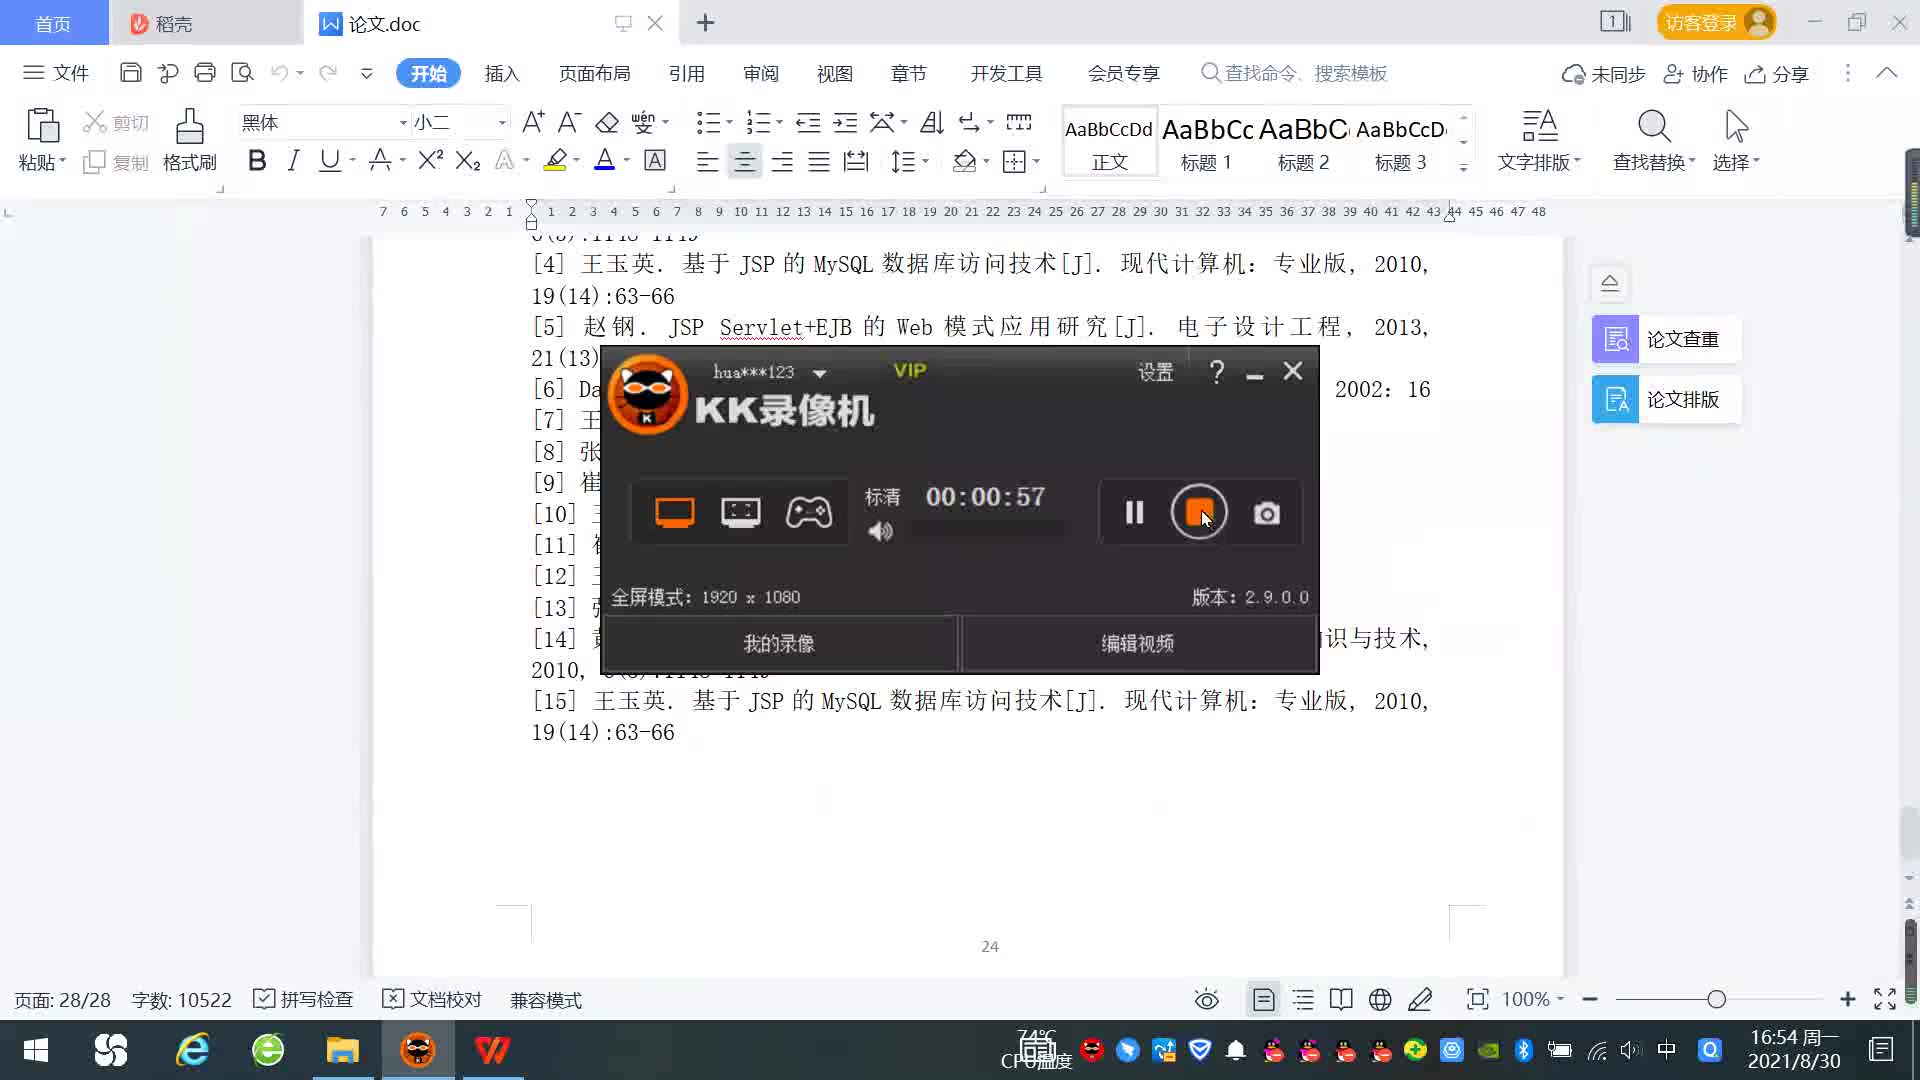Open Find and Replace (查找替换)
This screenshot has width=1920, height=1080.
point(1653,128)
